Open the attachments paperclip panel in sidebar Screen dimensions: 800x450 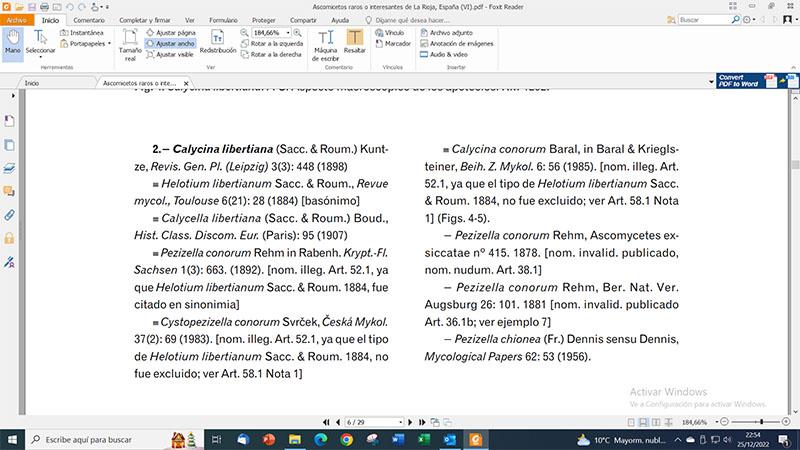pos(9,215)
